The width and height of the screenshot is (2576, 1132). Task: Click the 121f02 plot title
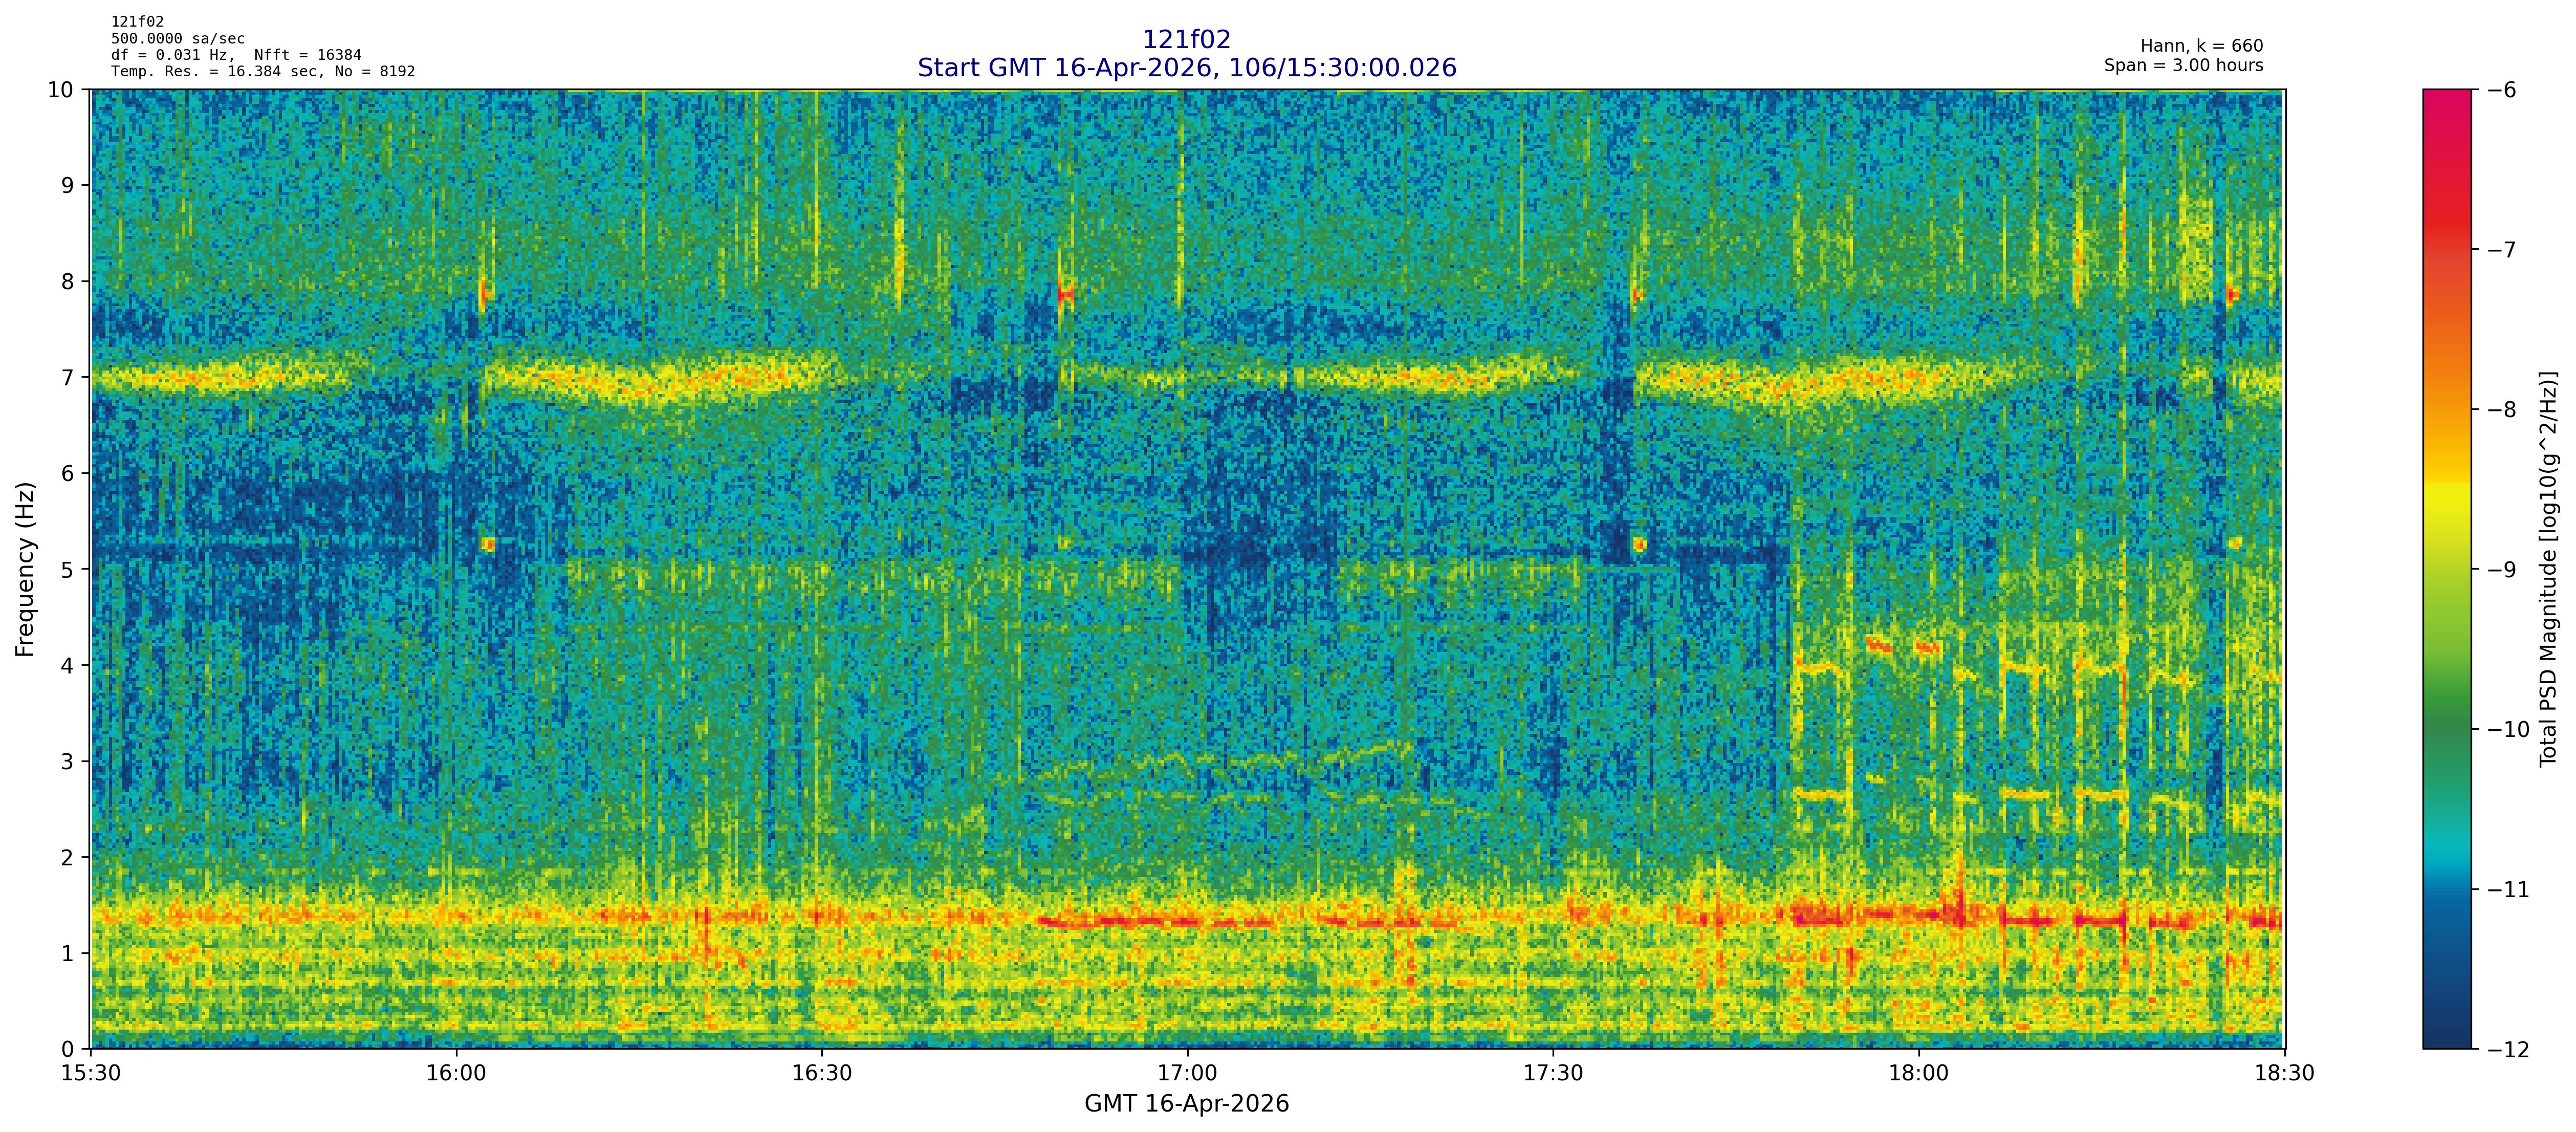click(1186, 39)
